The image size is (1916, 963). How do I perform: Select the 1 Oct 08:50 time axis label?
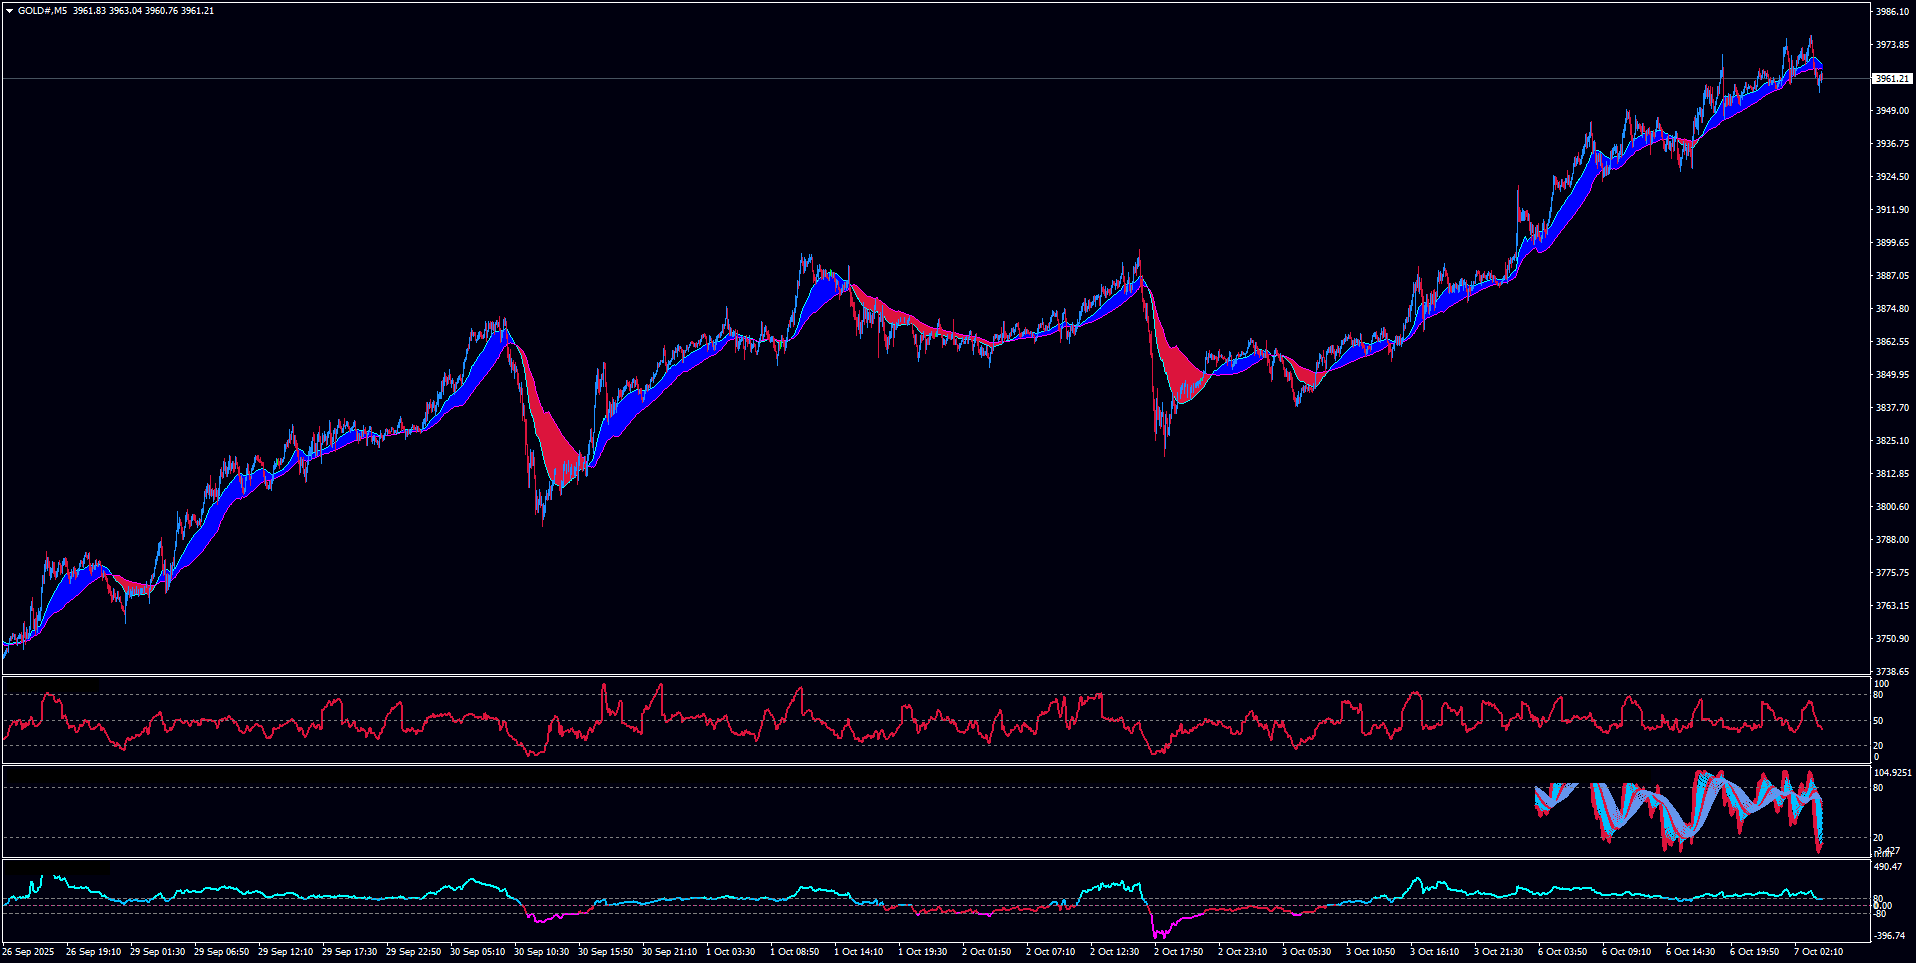pyautogui.click(x=798, y=952)
